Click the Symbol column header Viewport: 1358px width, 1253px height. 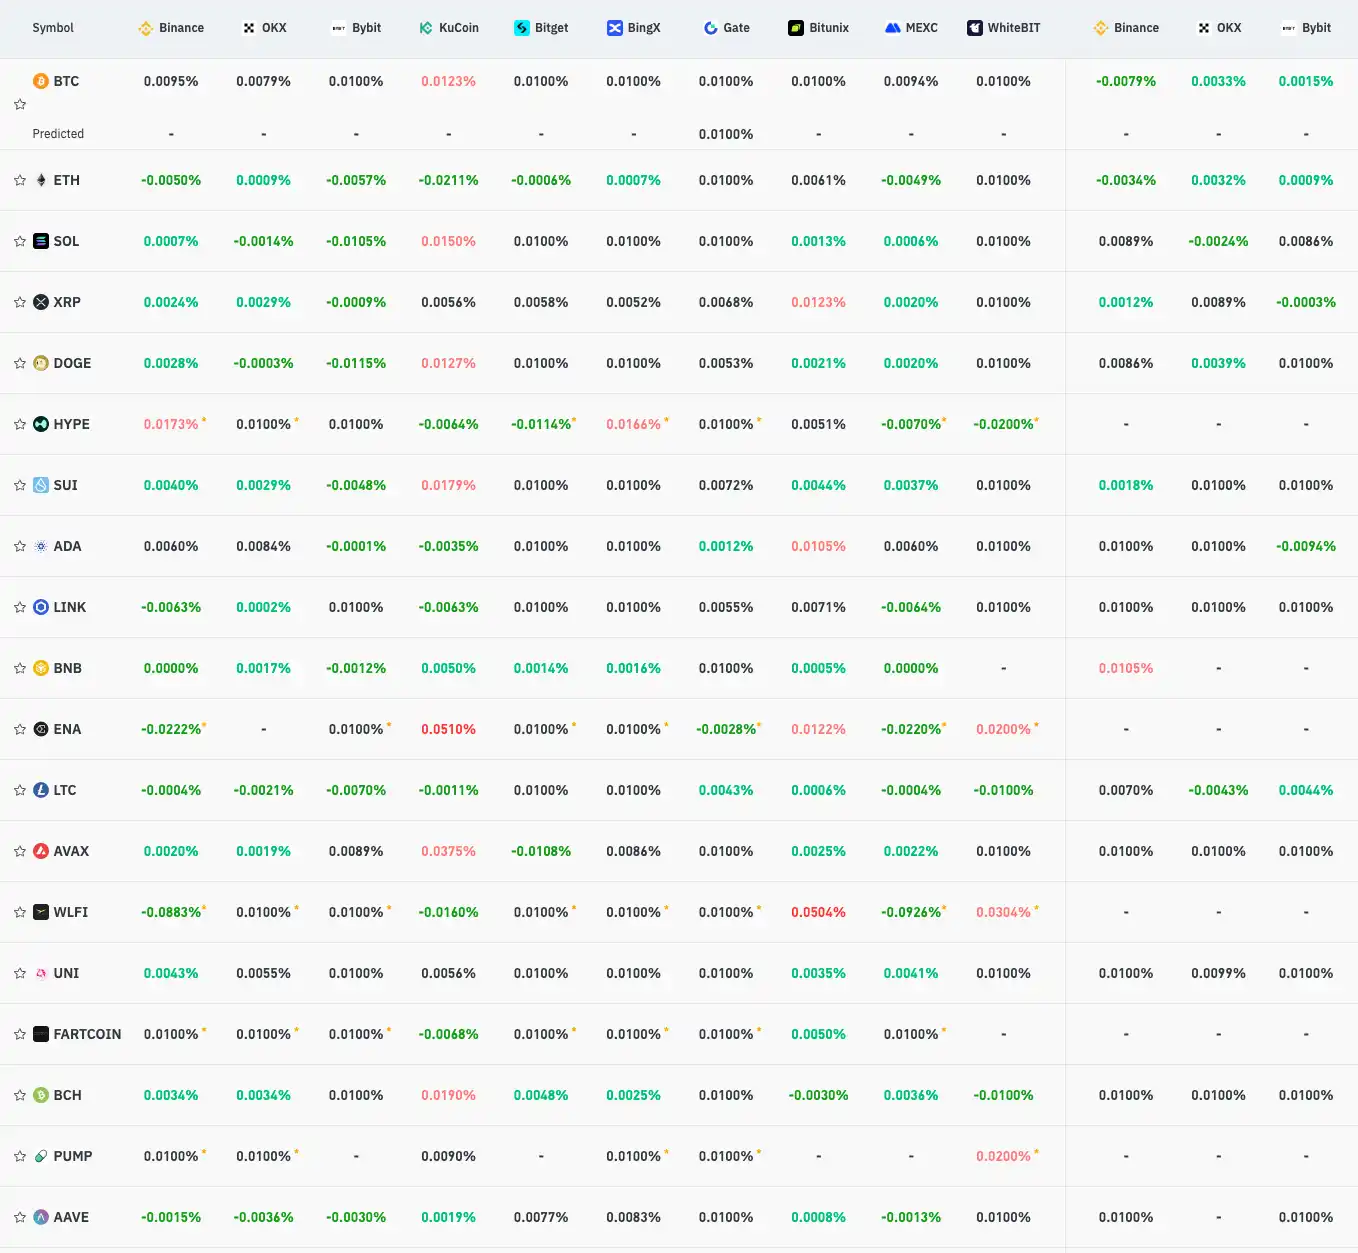point(53,28)
